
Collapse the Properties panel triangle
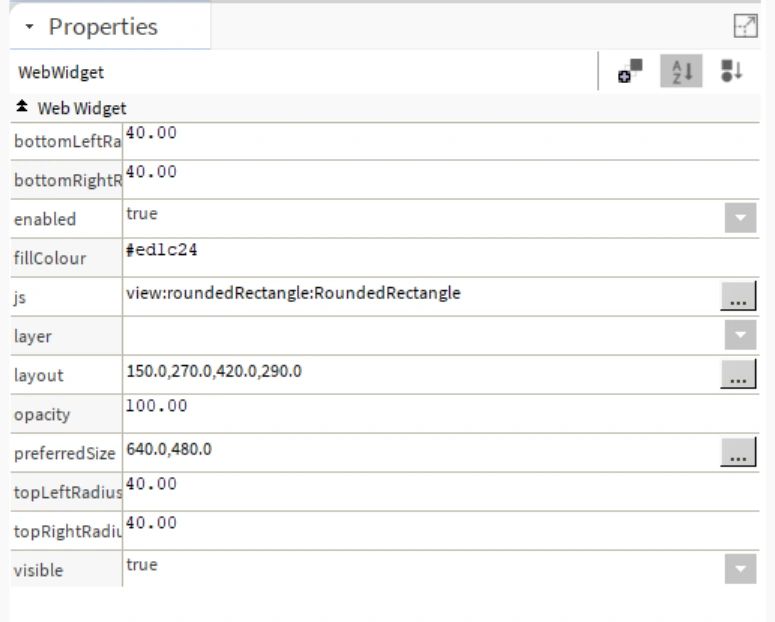30,28
